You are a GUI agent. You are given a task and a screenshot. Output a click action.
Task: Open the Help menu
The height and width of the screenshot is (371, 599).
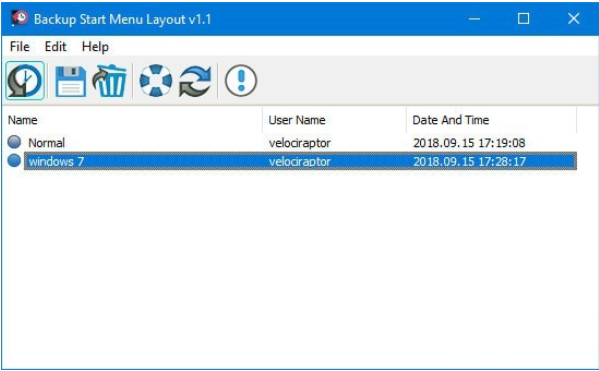95,47
